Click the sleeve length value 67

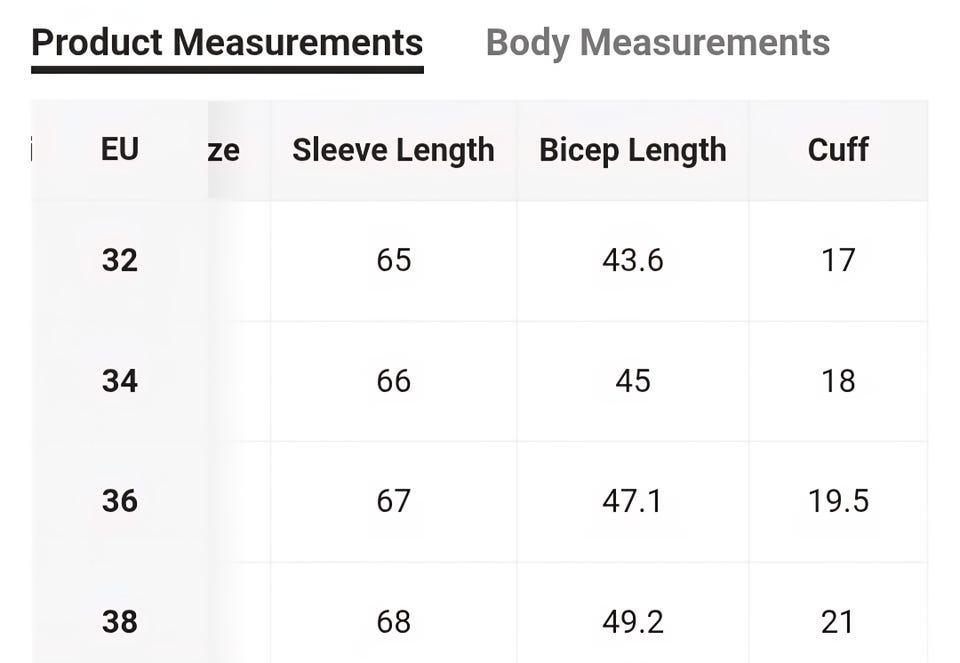pyautogui.click(x=394, y=501)
